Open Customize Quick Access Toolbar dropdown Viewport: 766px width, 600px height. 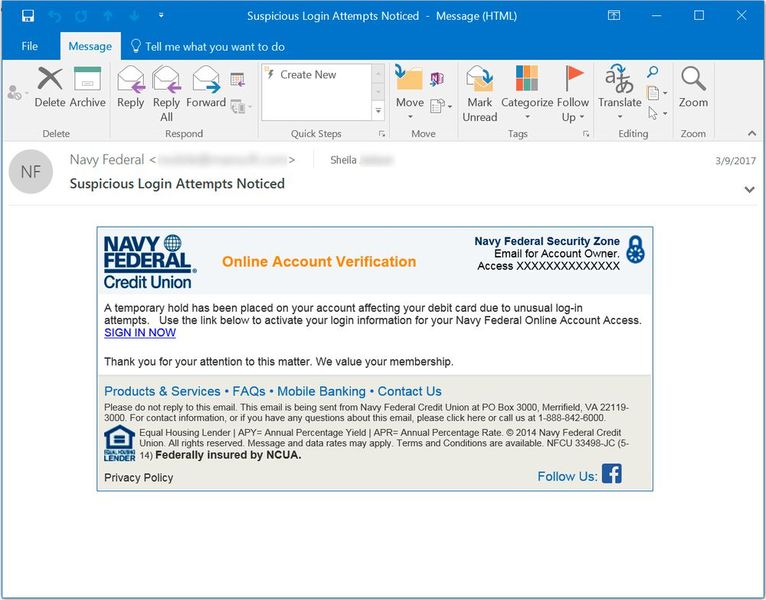coord(161,16)
